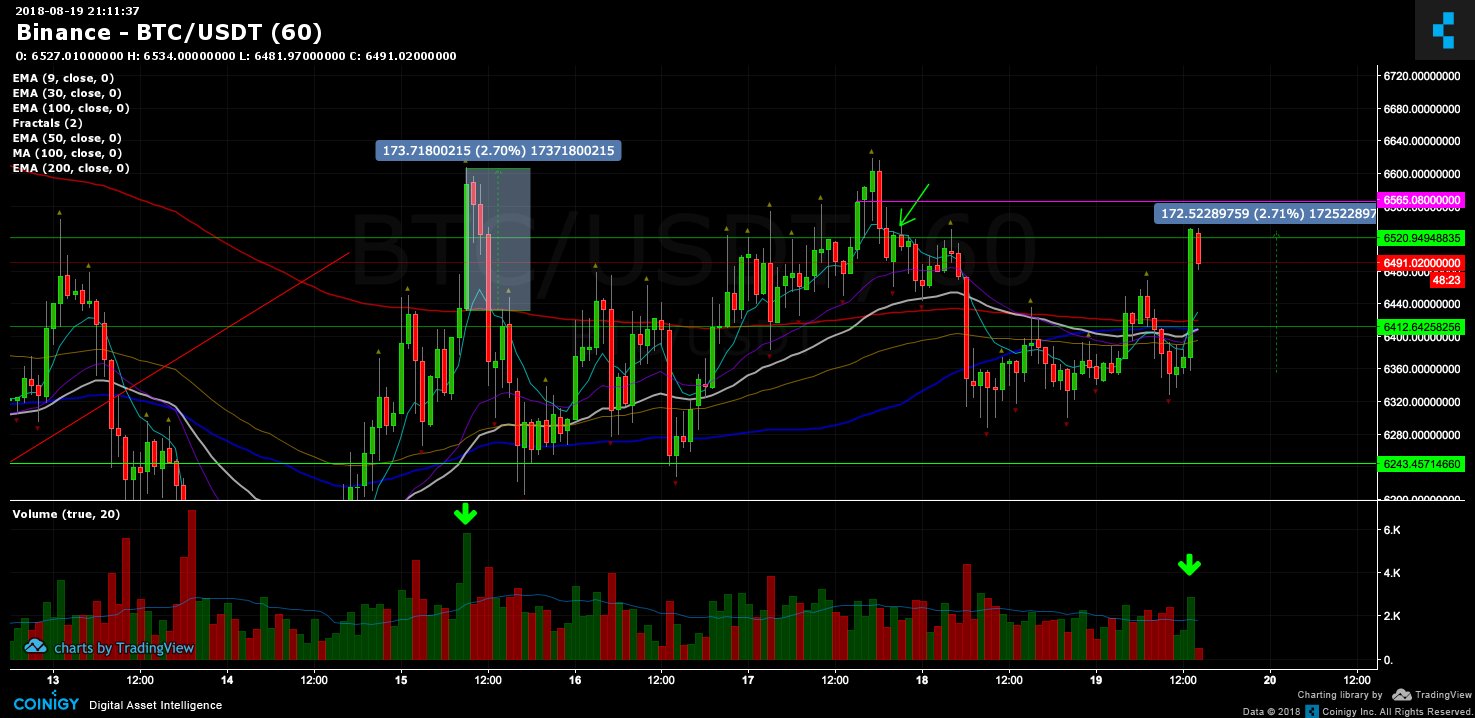
Task: Click date label 15 on the time axis
Action: [401, 679]
